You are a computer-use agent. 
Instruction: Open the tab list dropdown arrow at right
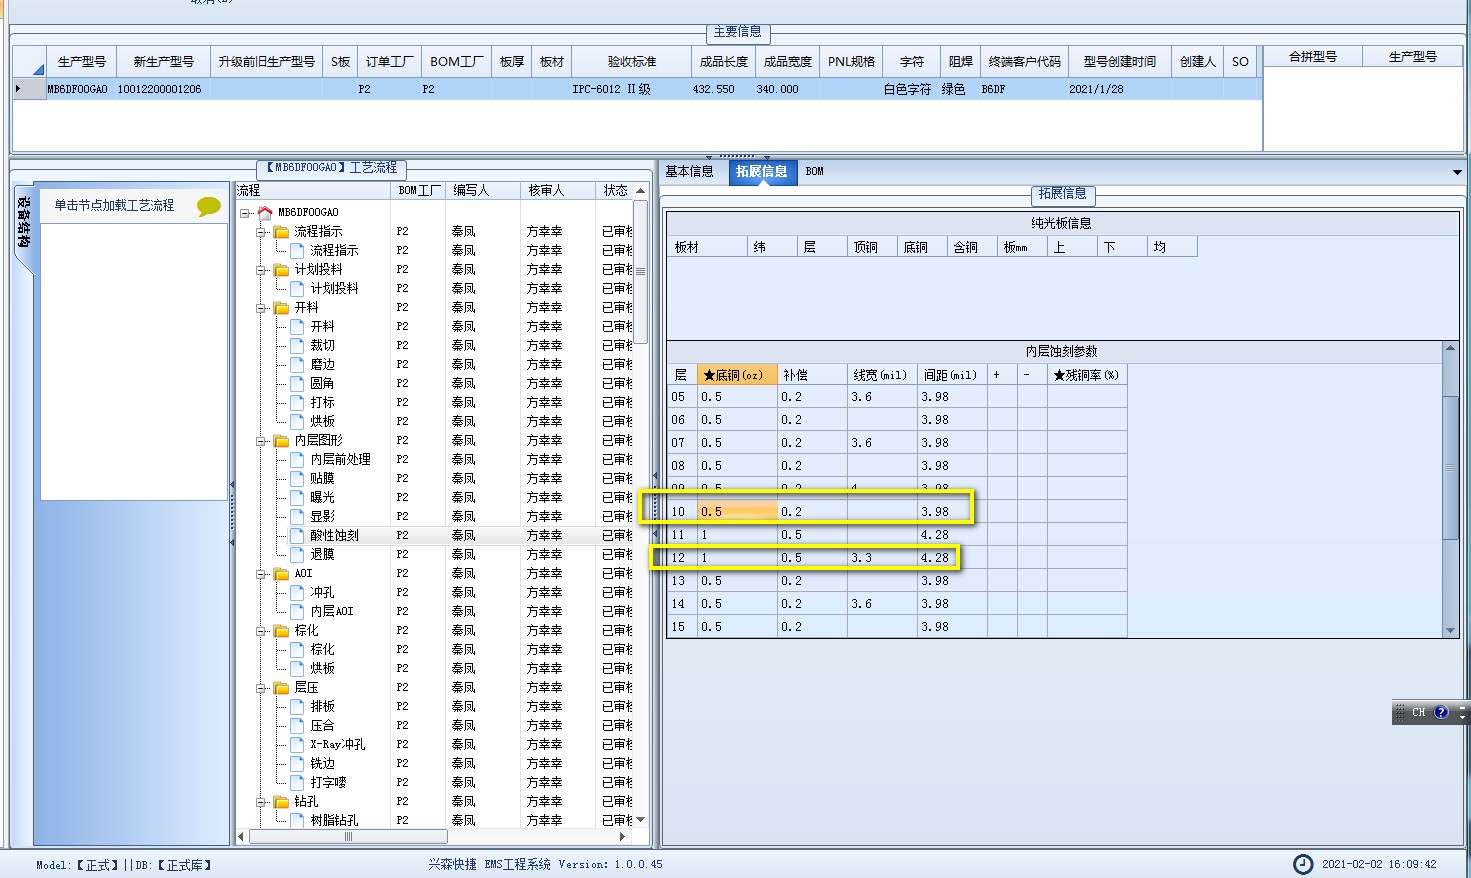tap(1457, 172)
